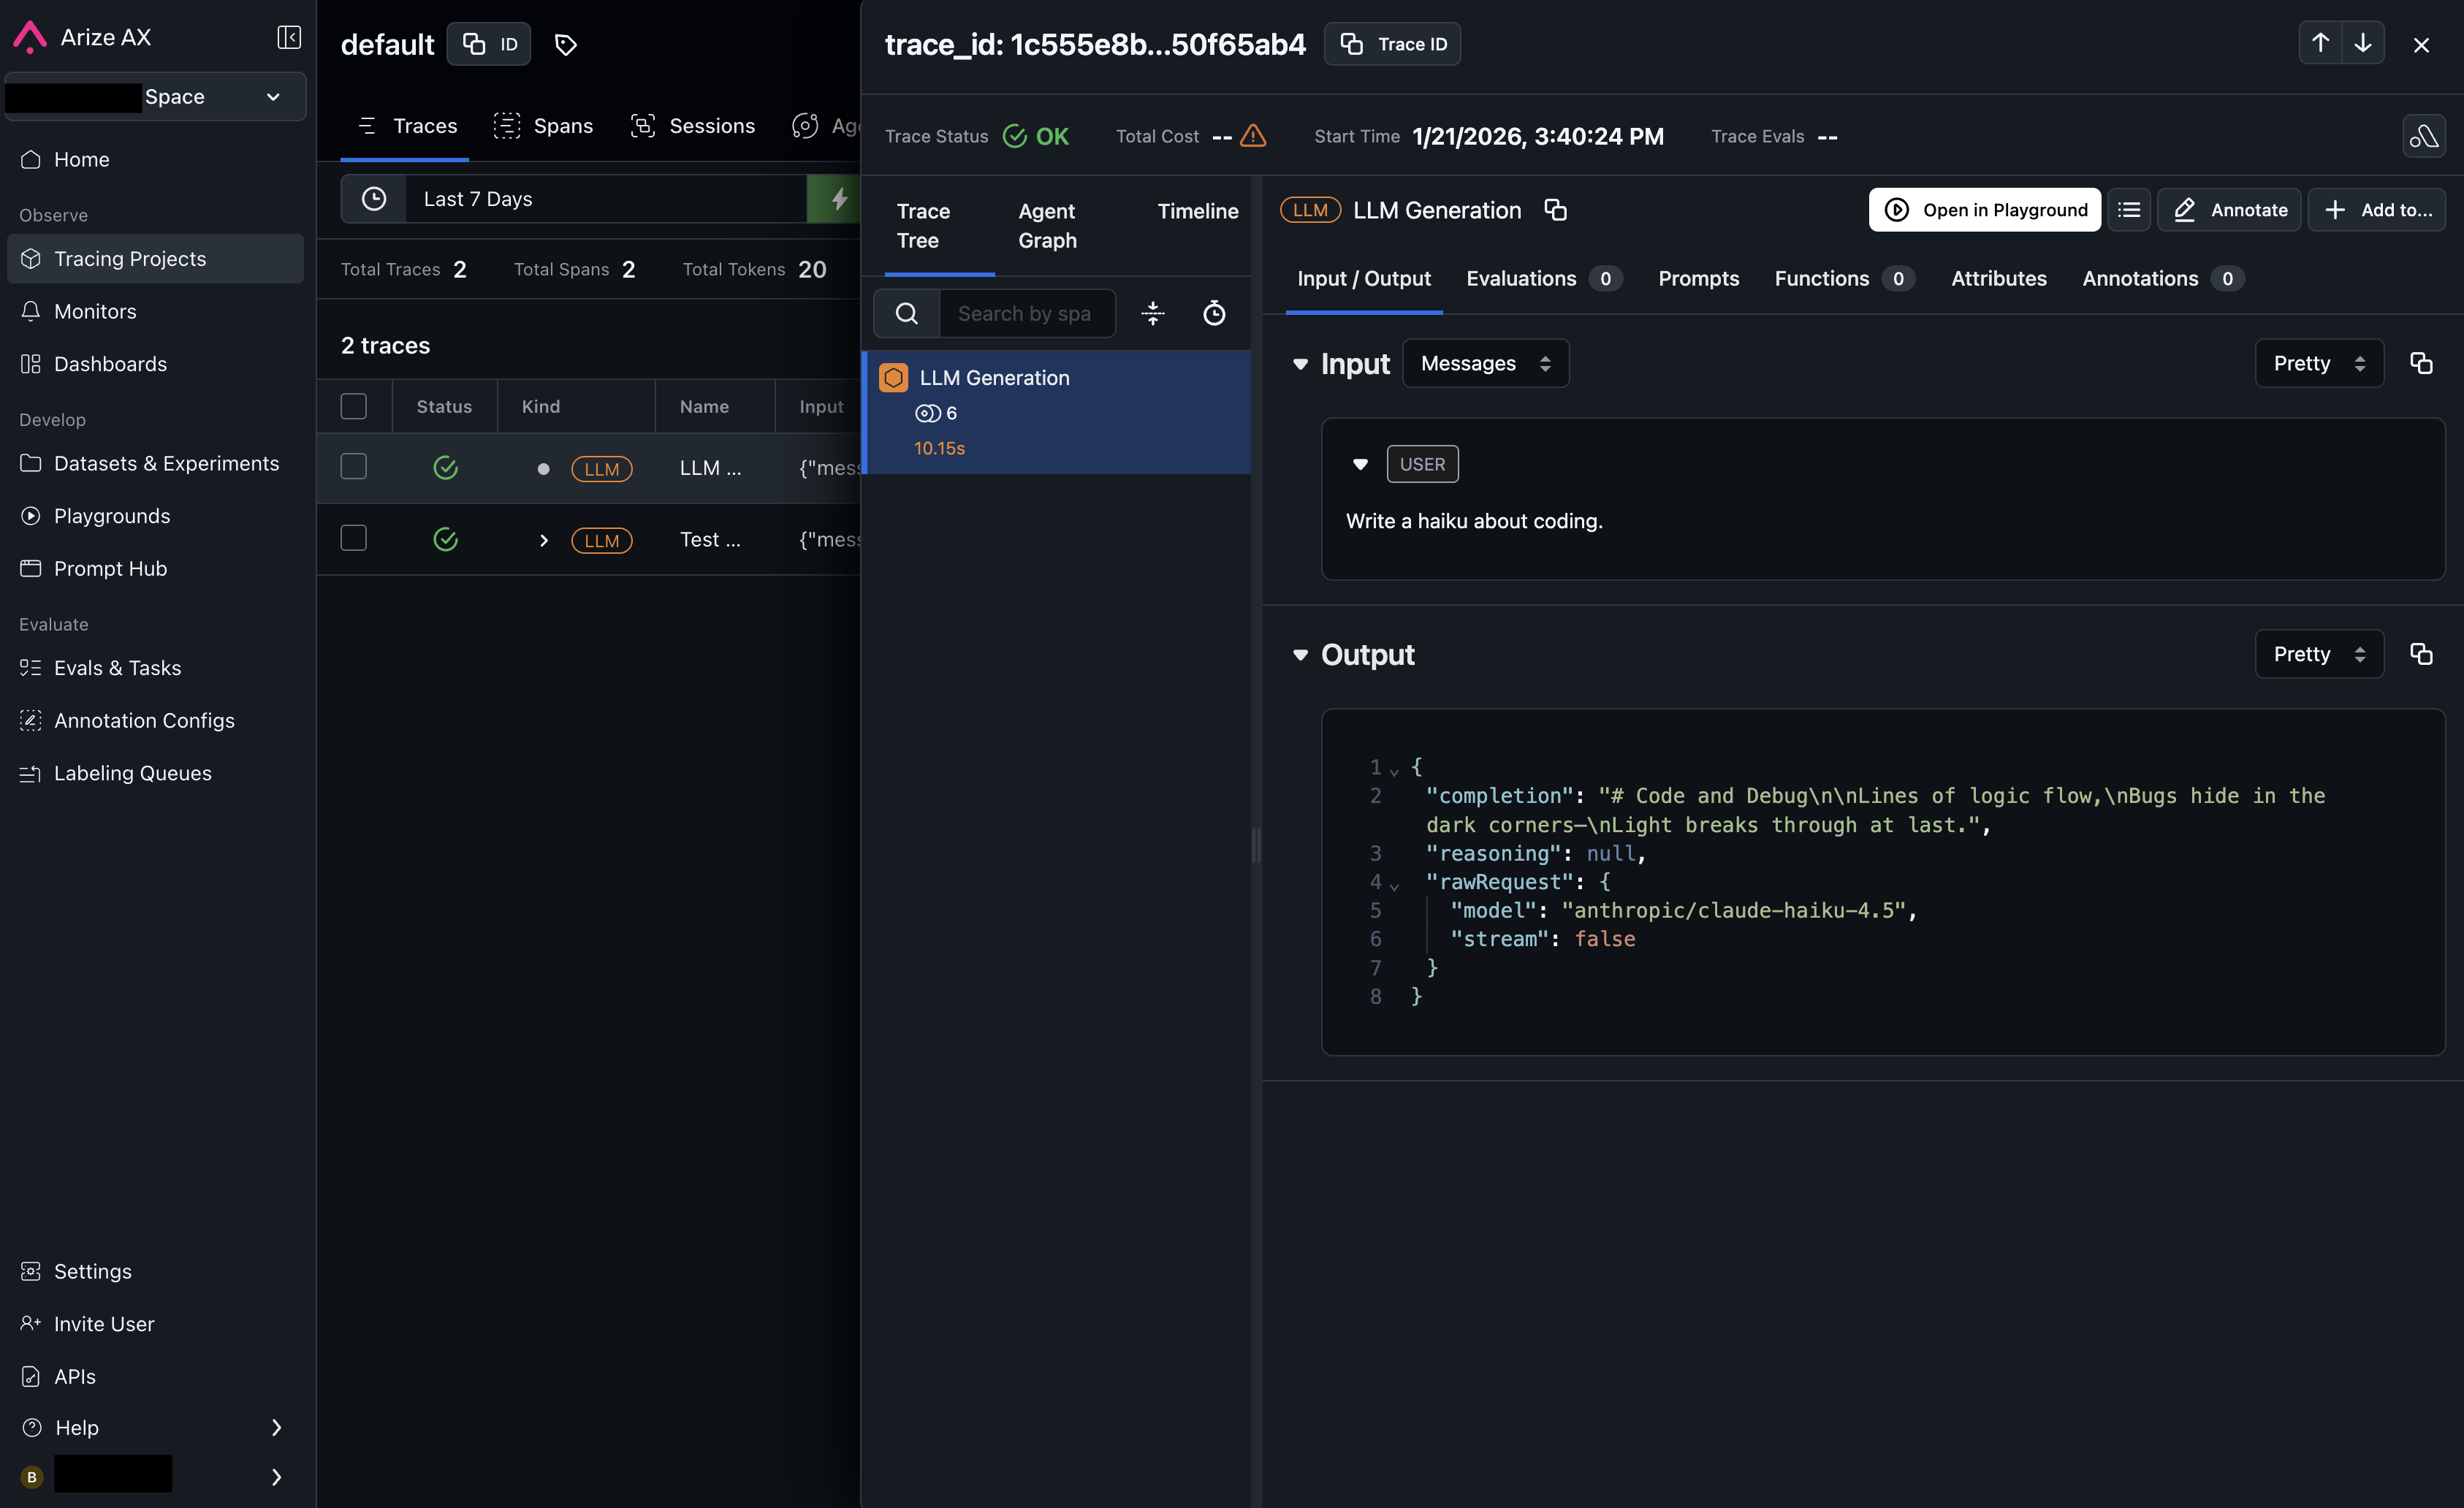Open the Output Pretty format dropdown

pos(2319,654)
